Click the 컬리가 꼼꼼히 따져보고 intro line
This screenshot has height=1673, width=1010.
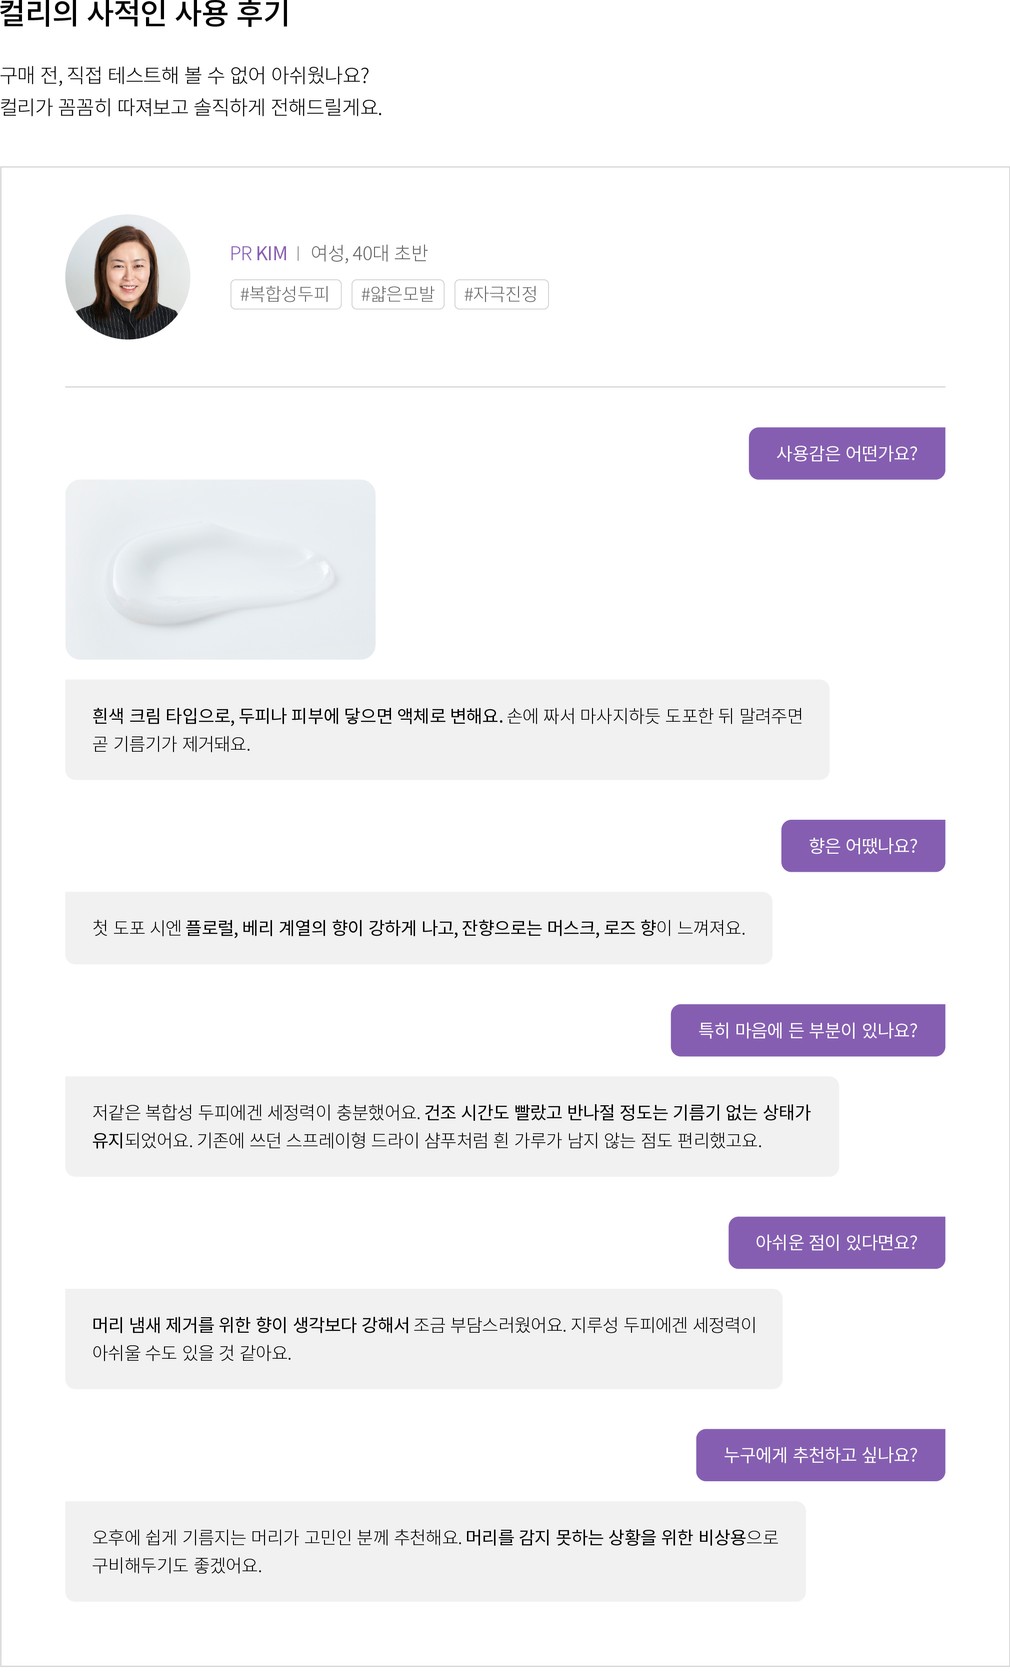(191, 107)
